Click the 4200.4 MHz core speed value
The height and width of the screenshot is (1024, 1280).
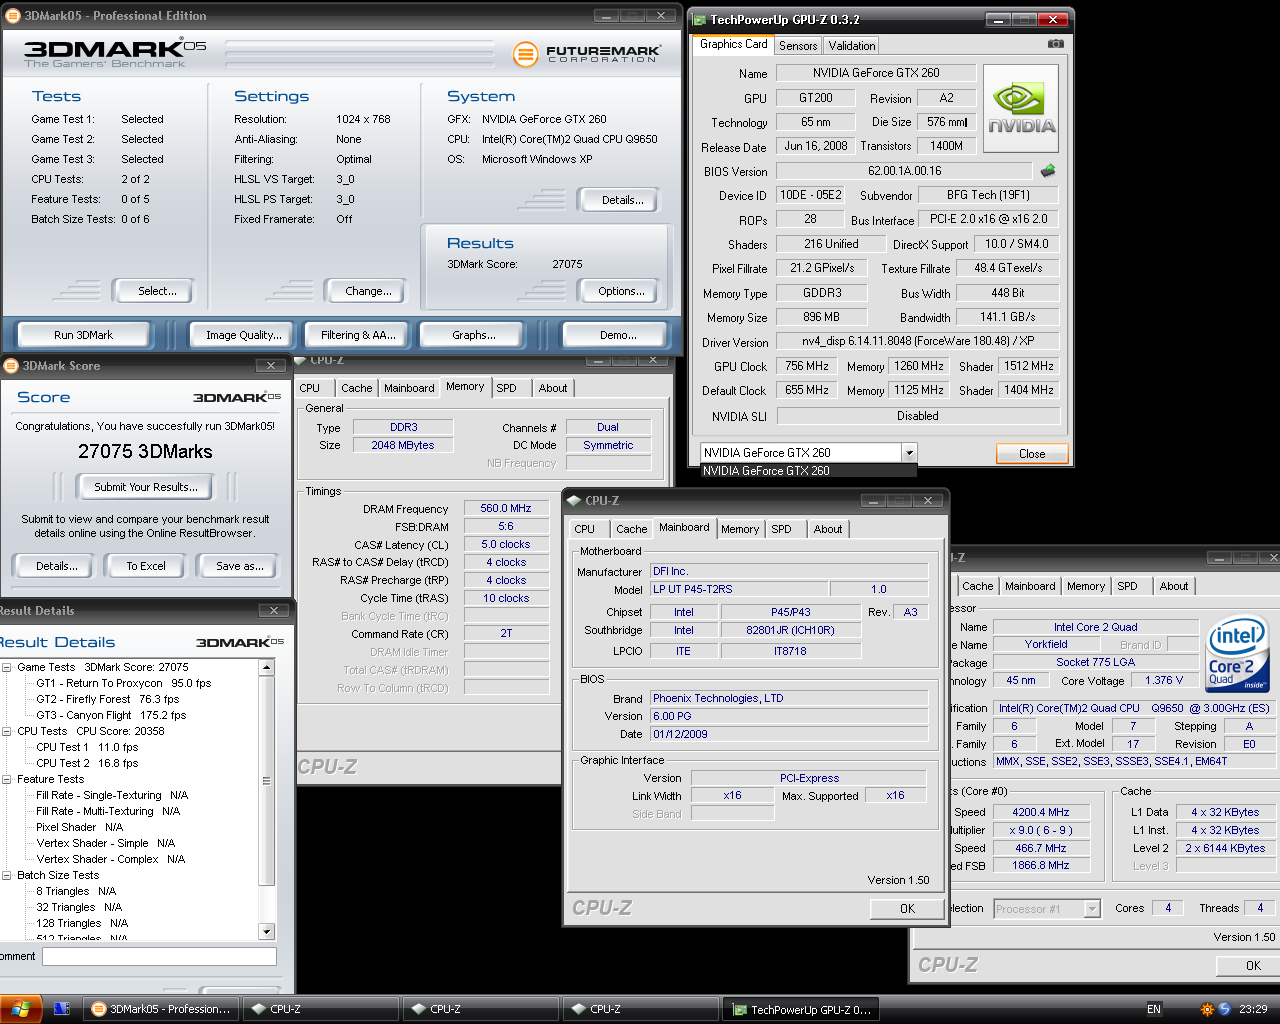click(x=1041, y=812)
